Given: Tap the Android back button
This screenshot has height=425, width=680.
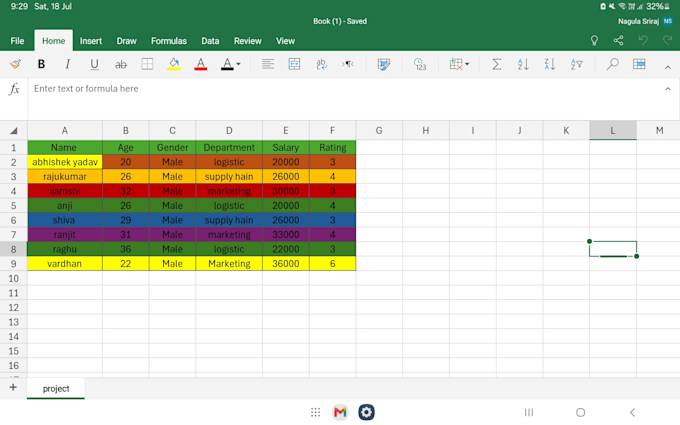Looking at the screenshot, I should pyautogui.click(x=632, y=412).
